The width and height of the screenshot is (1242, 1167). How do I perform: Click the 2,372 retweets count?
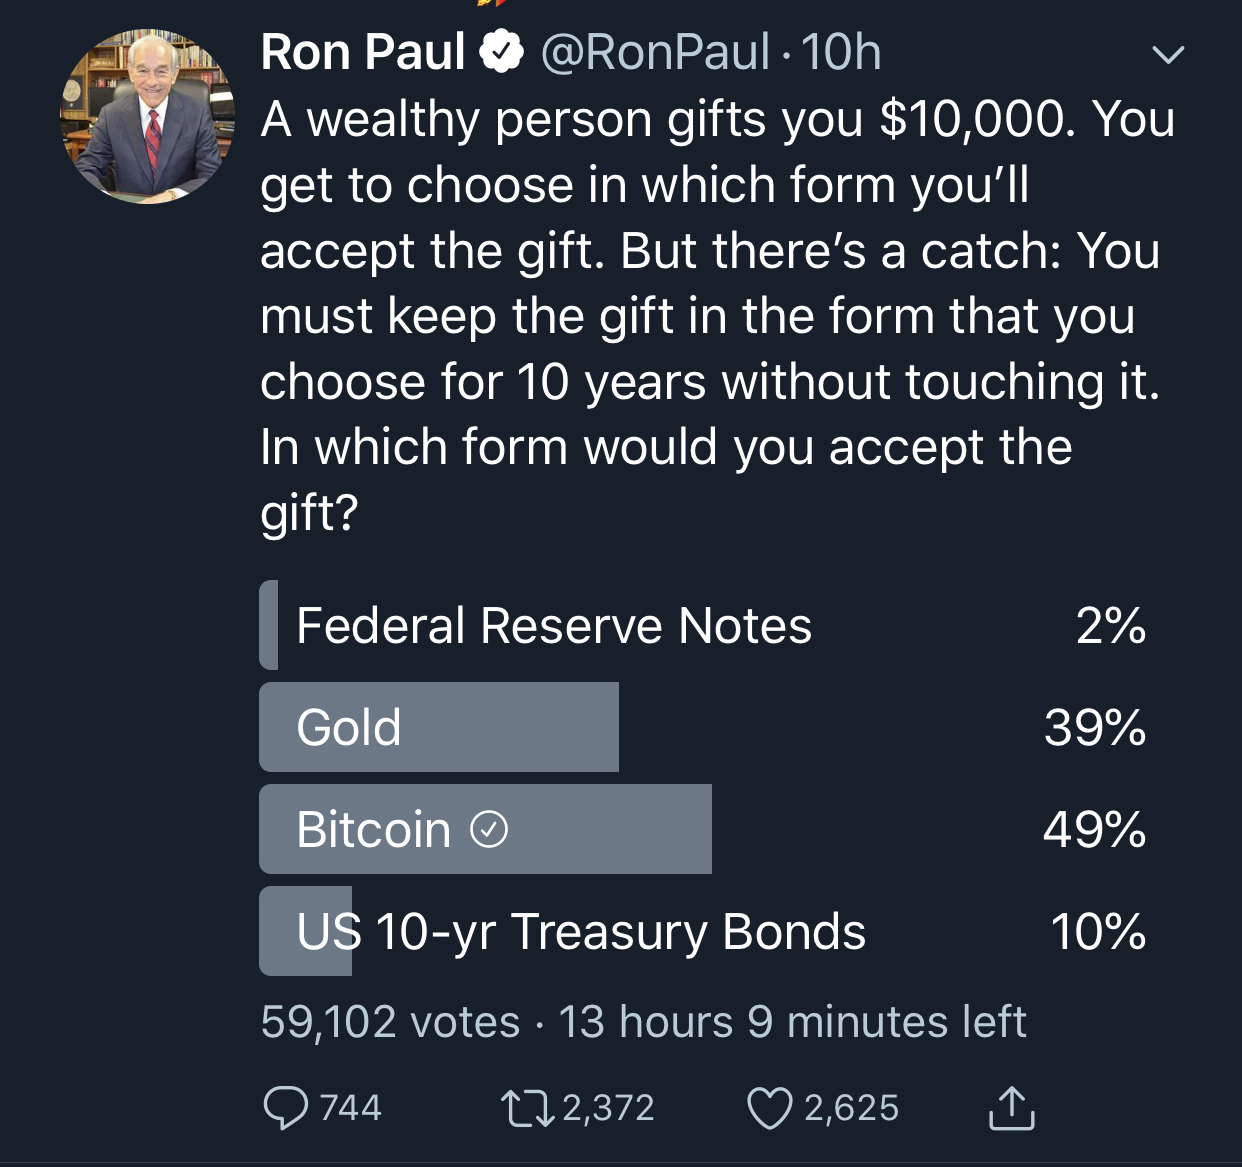click(608, 1108)
